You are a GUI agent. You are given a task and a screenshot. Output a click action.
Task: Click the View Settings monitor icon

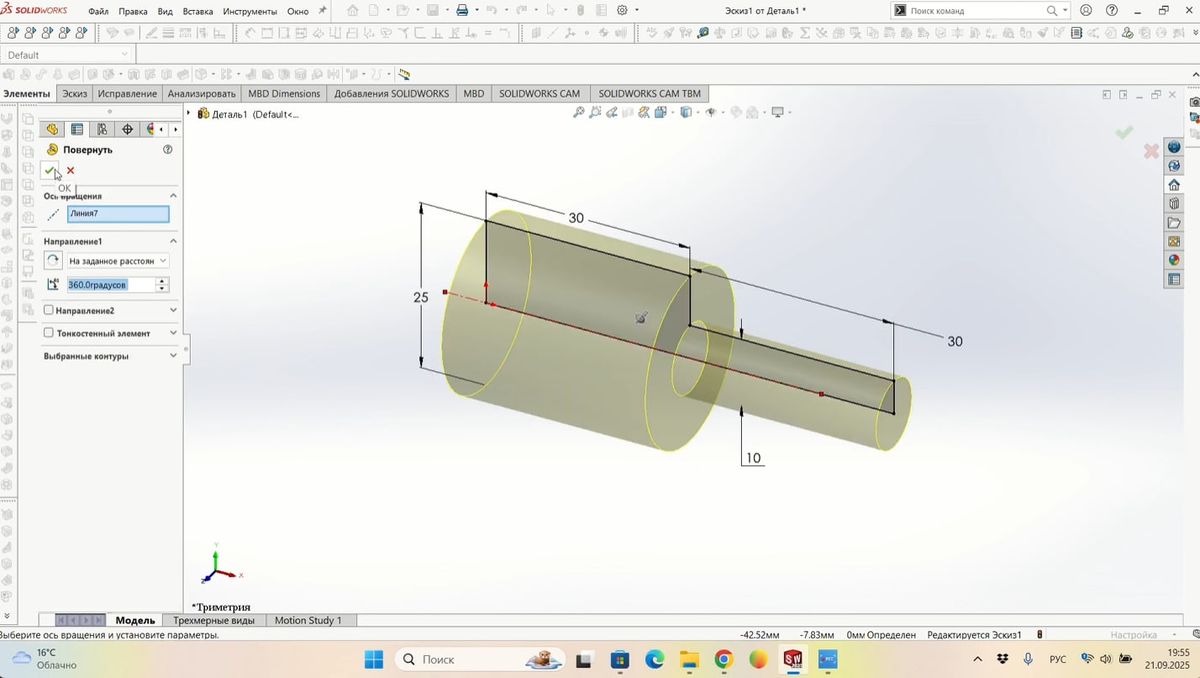click(x=777, y=113)
